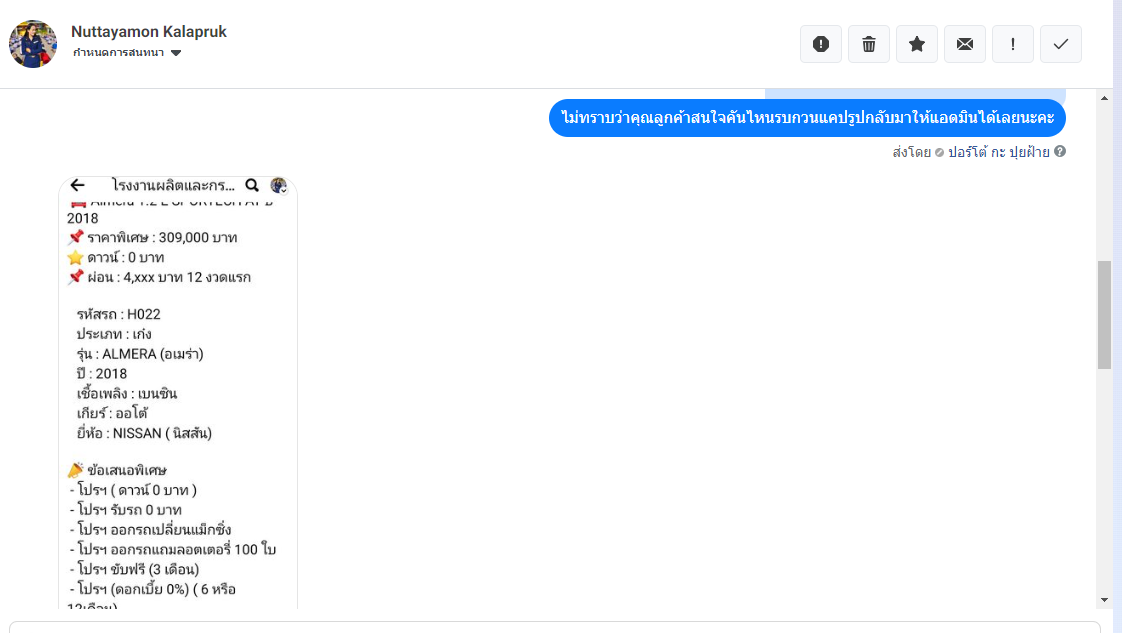Click the question mark help icon
This screenshot has height=633, width=1122.
click(x=1060, y=152)
